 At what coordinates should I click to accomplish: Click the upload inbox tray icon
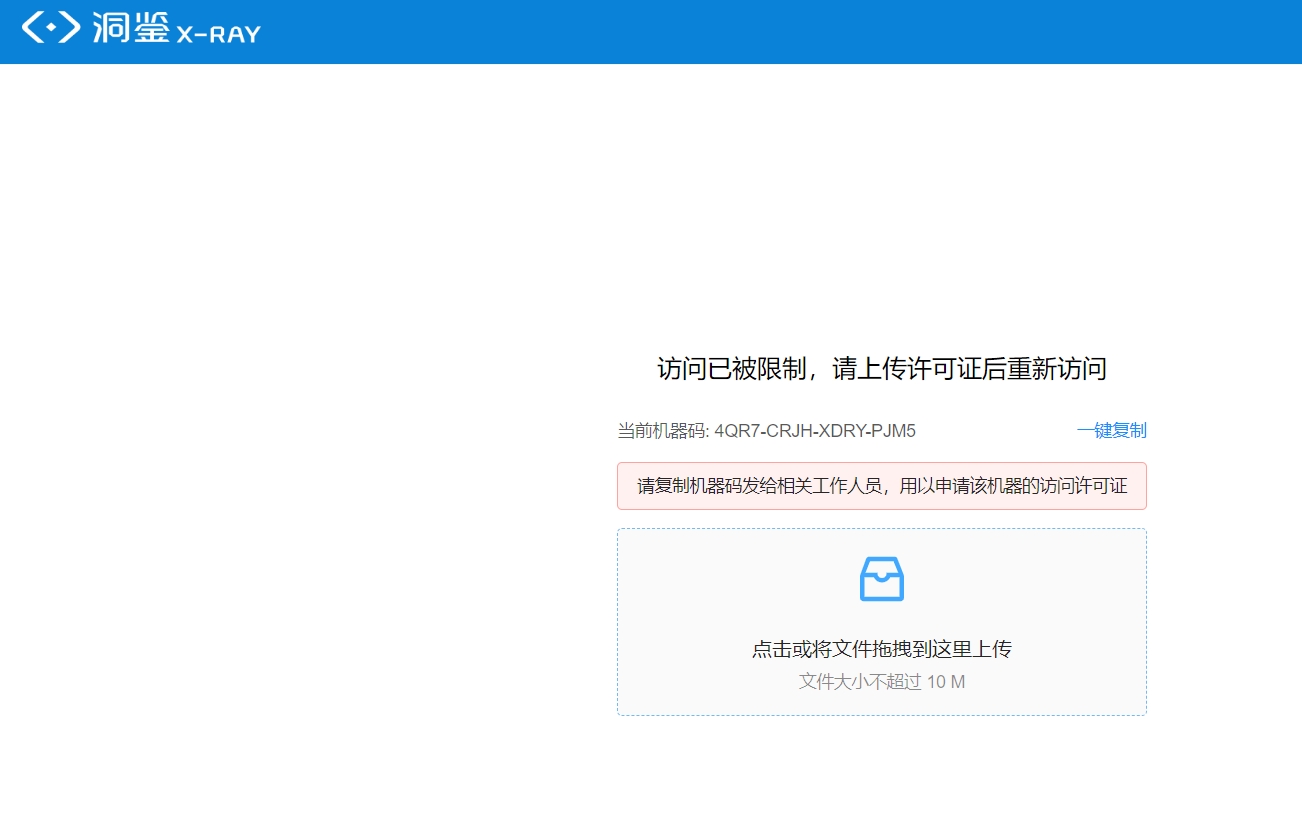881,579
